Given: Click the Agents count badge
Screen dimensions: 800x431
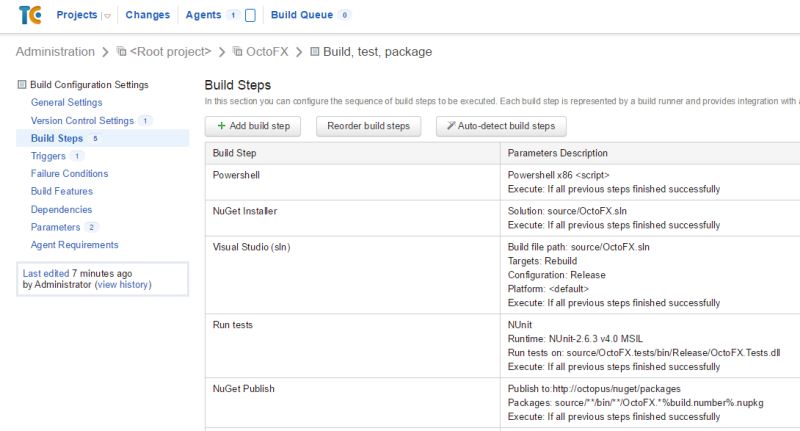Looking at the screenshot, I should click(x=233, y=15).
